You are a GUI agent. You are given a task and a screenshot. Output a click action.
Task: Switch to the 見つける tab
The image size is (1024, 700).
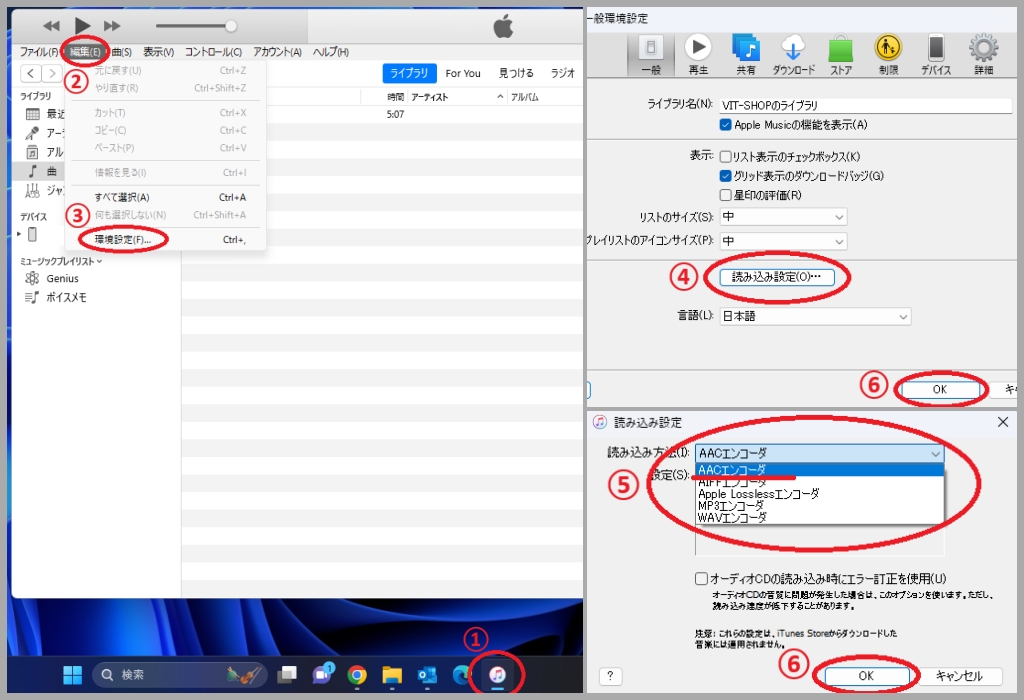[x=516, y=73]
